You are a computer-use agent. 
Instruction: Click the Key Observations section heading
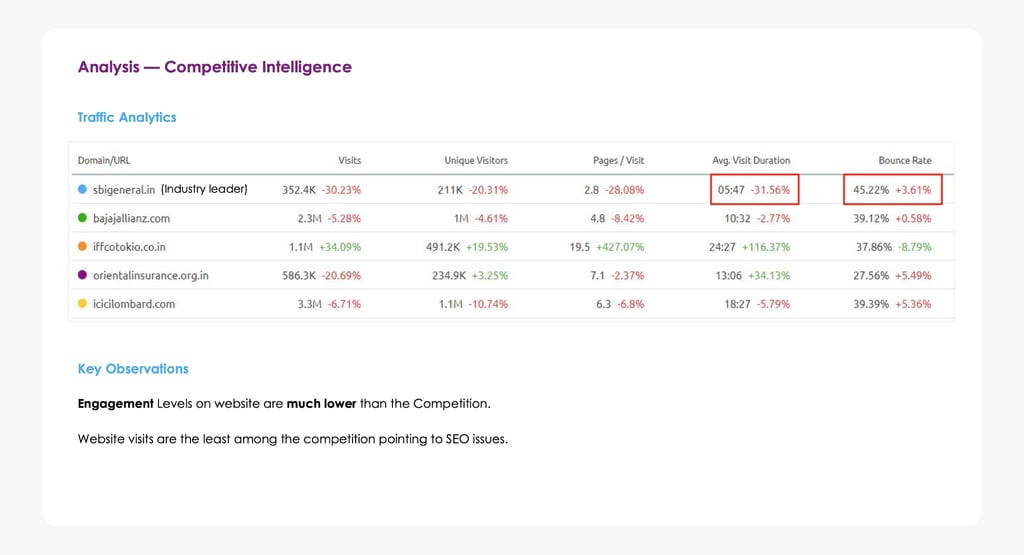(133, 369)
